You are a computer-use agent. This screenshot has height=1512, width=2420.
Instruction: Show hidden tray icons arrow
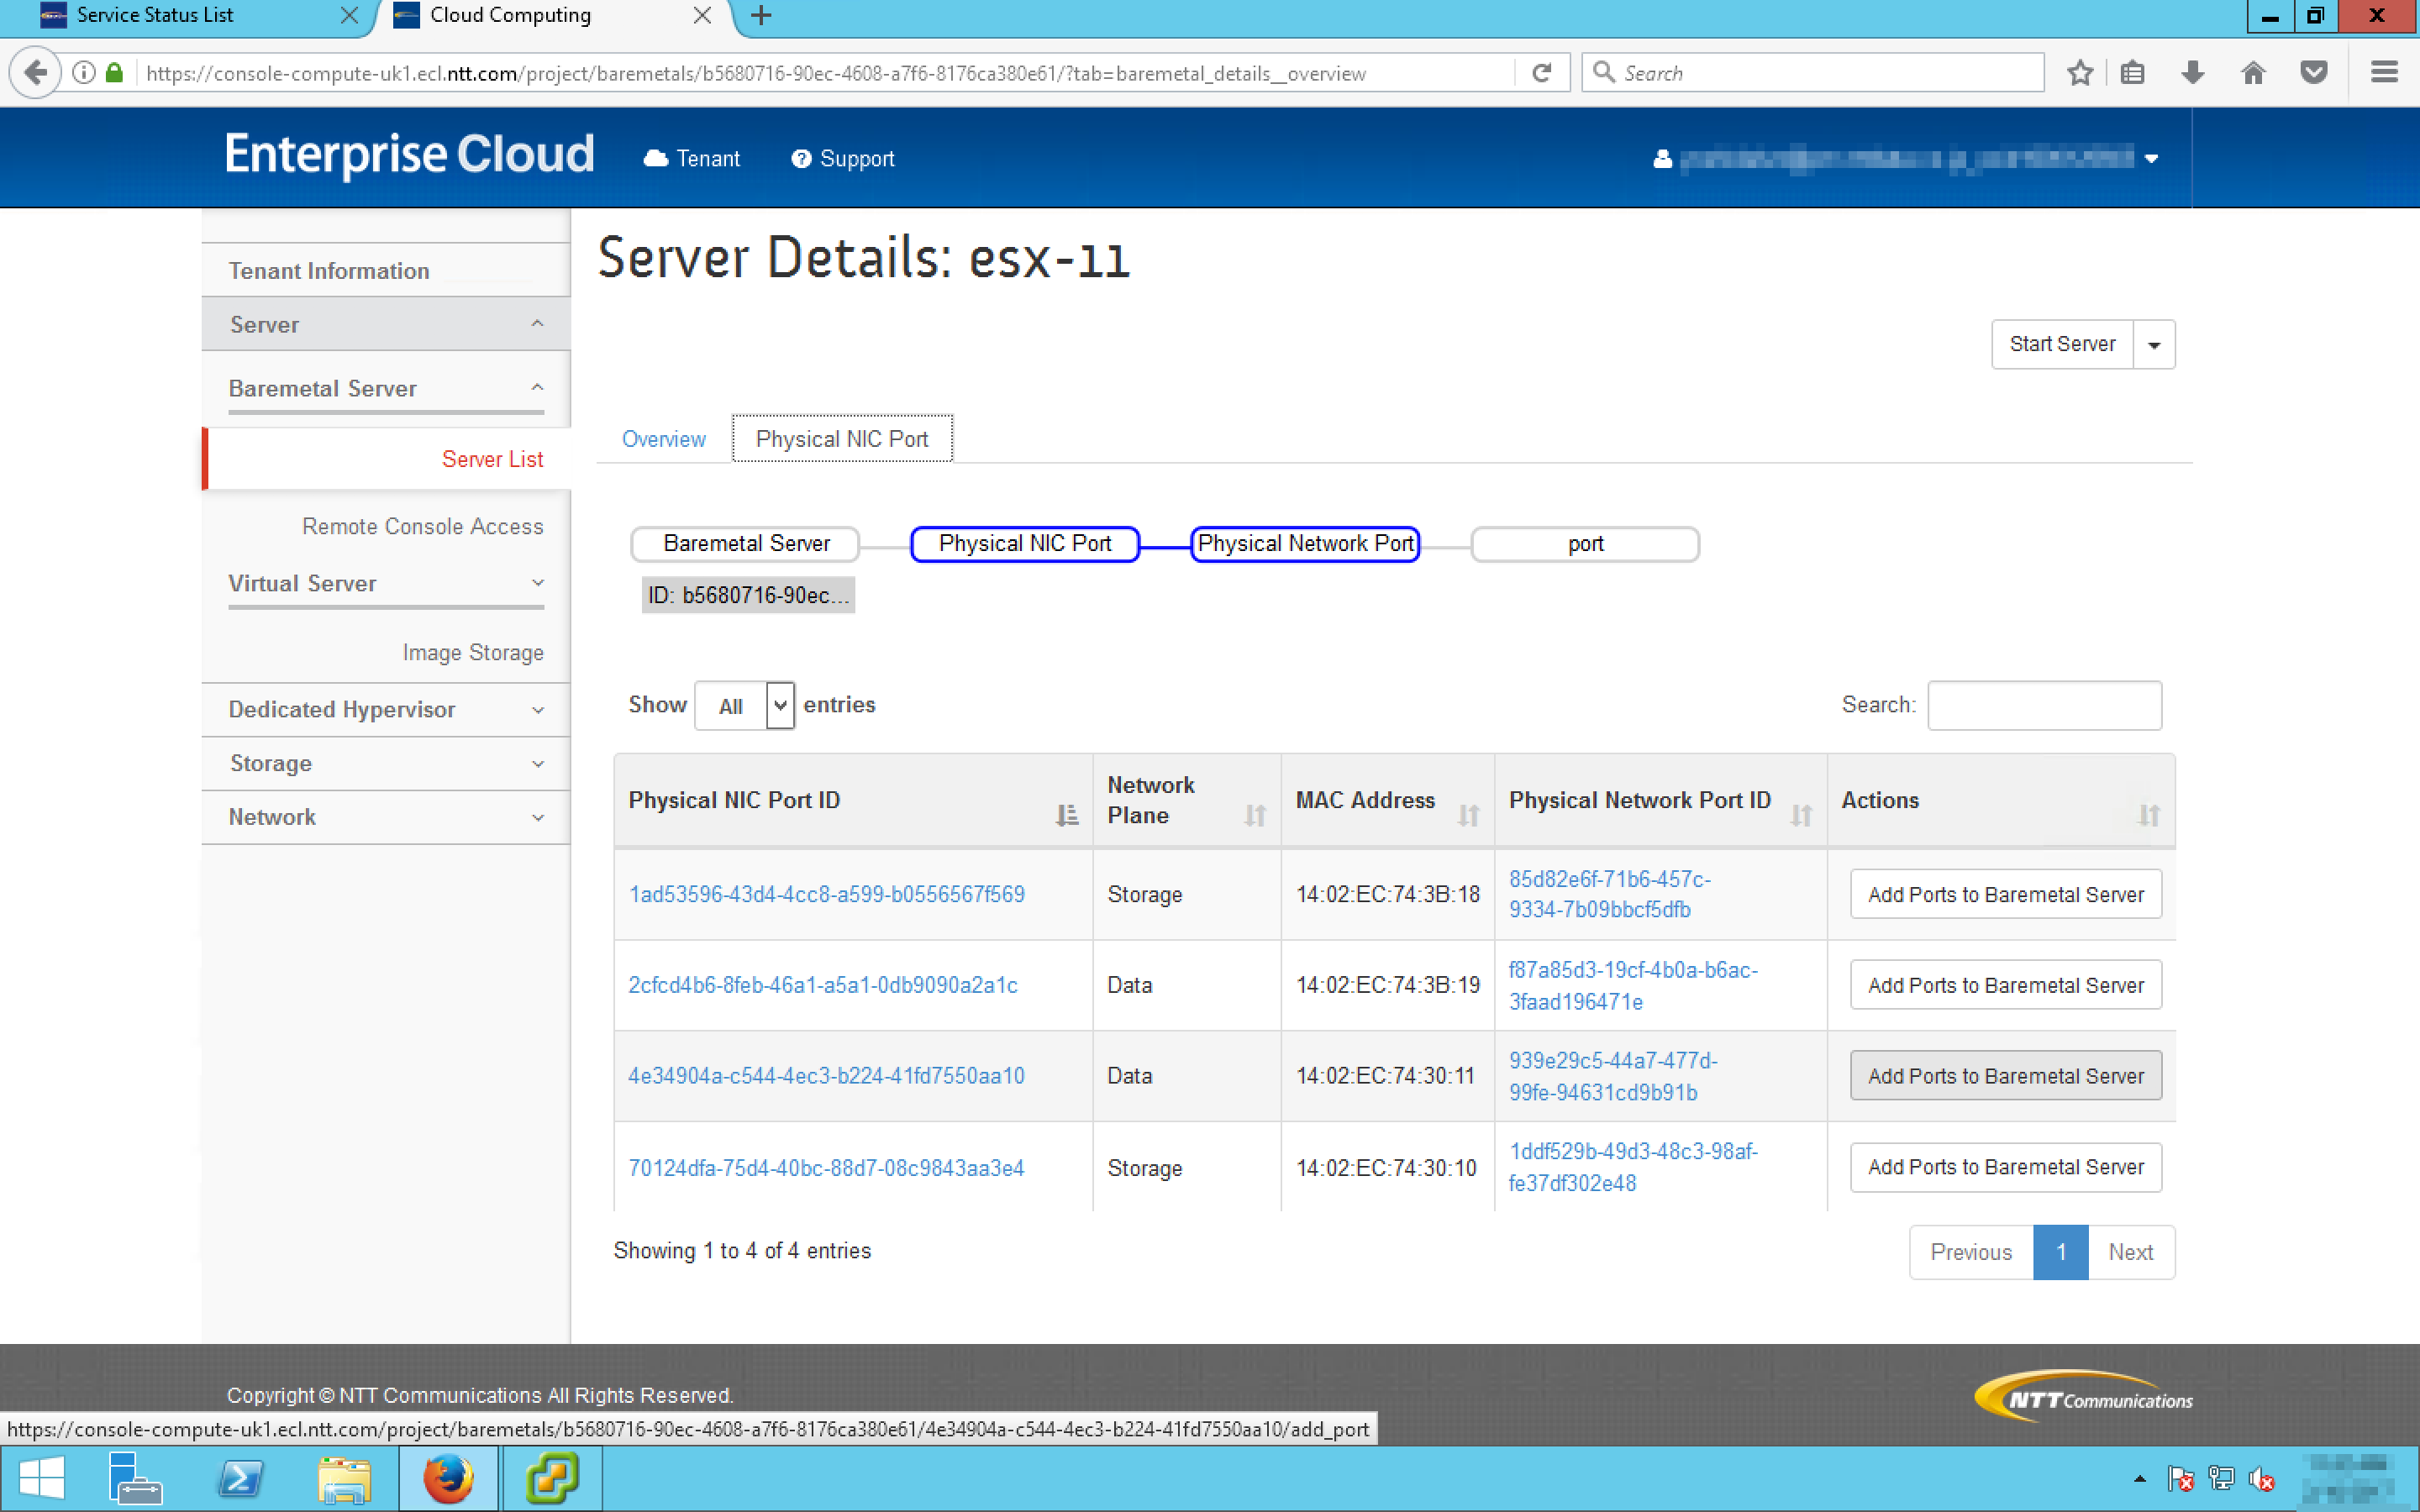[2139, 1478]
